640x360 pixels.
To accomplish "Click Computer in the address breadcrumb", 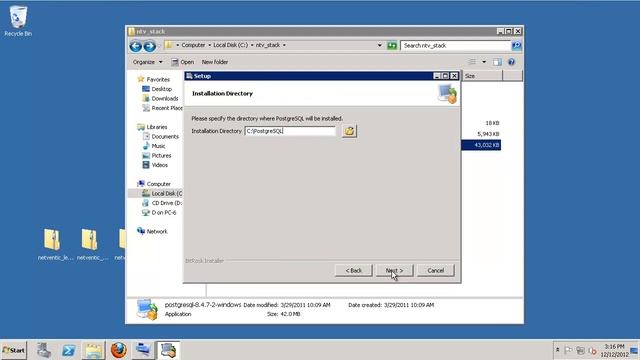I will coord(193,45).
